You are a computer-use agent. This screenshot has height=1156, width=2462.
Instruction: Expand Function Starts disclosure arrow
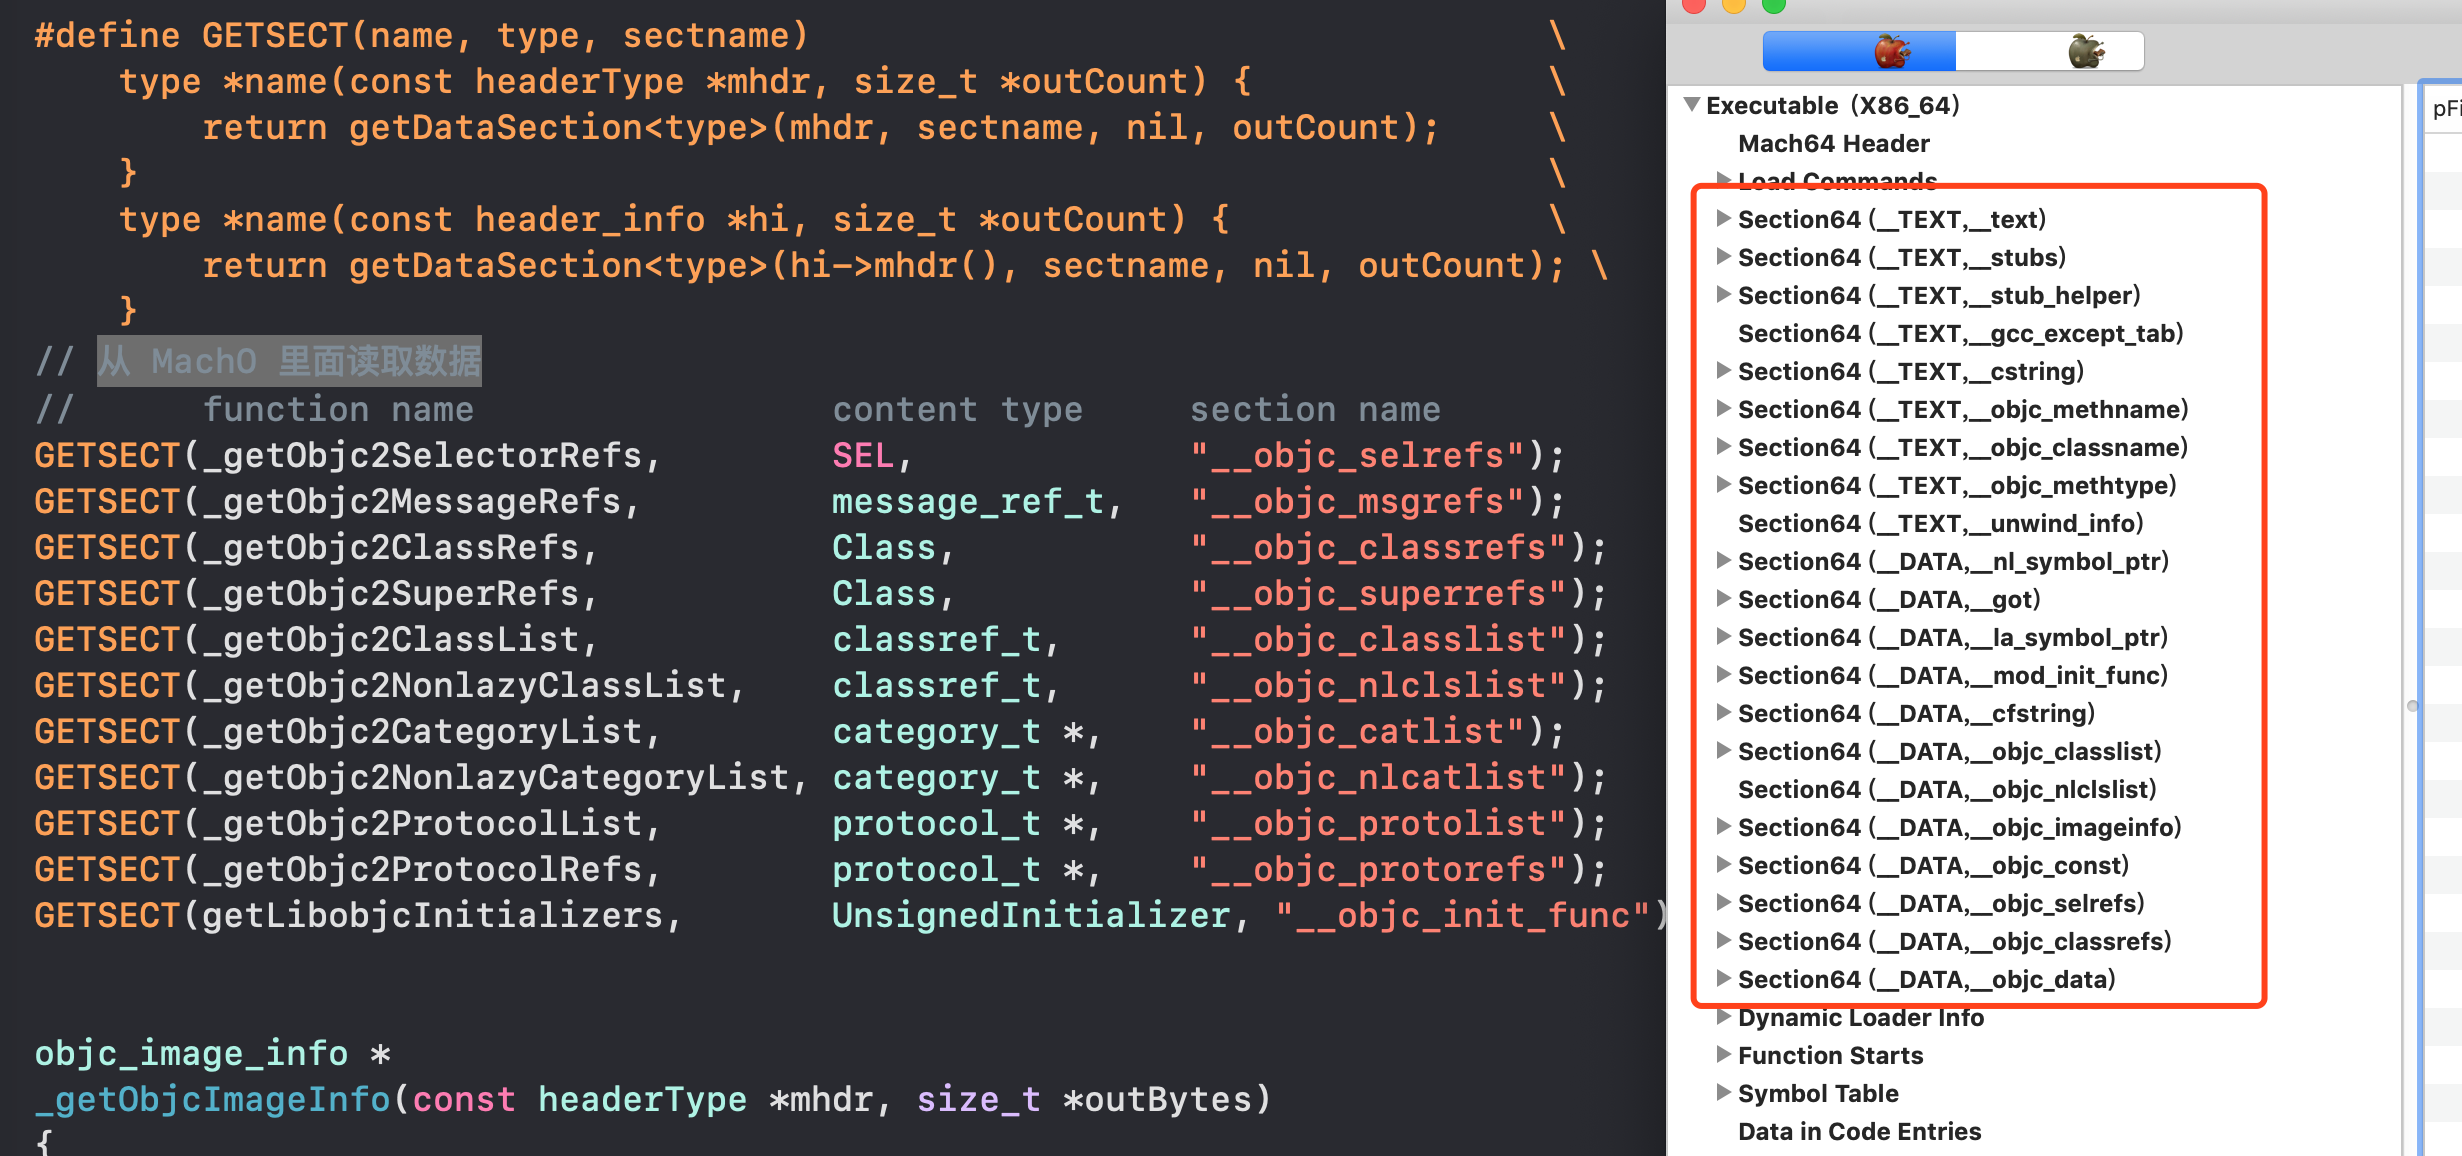coord(1723,1054)
